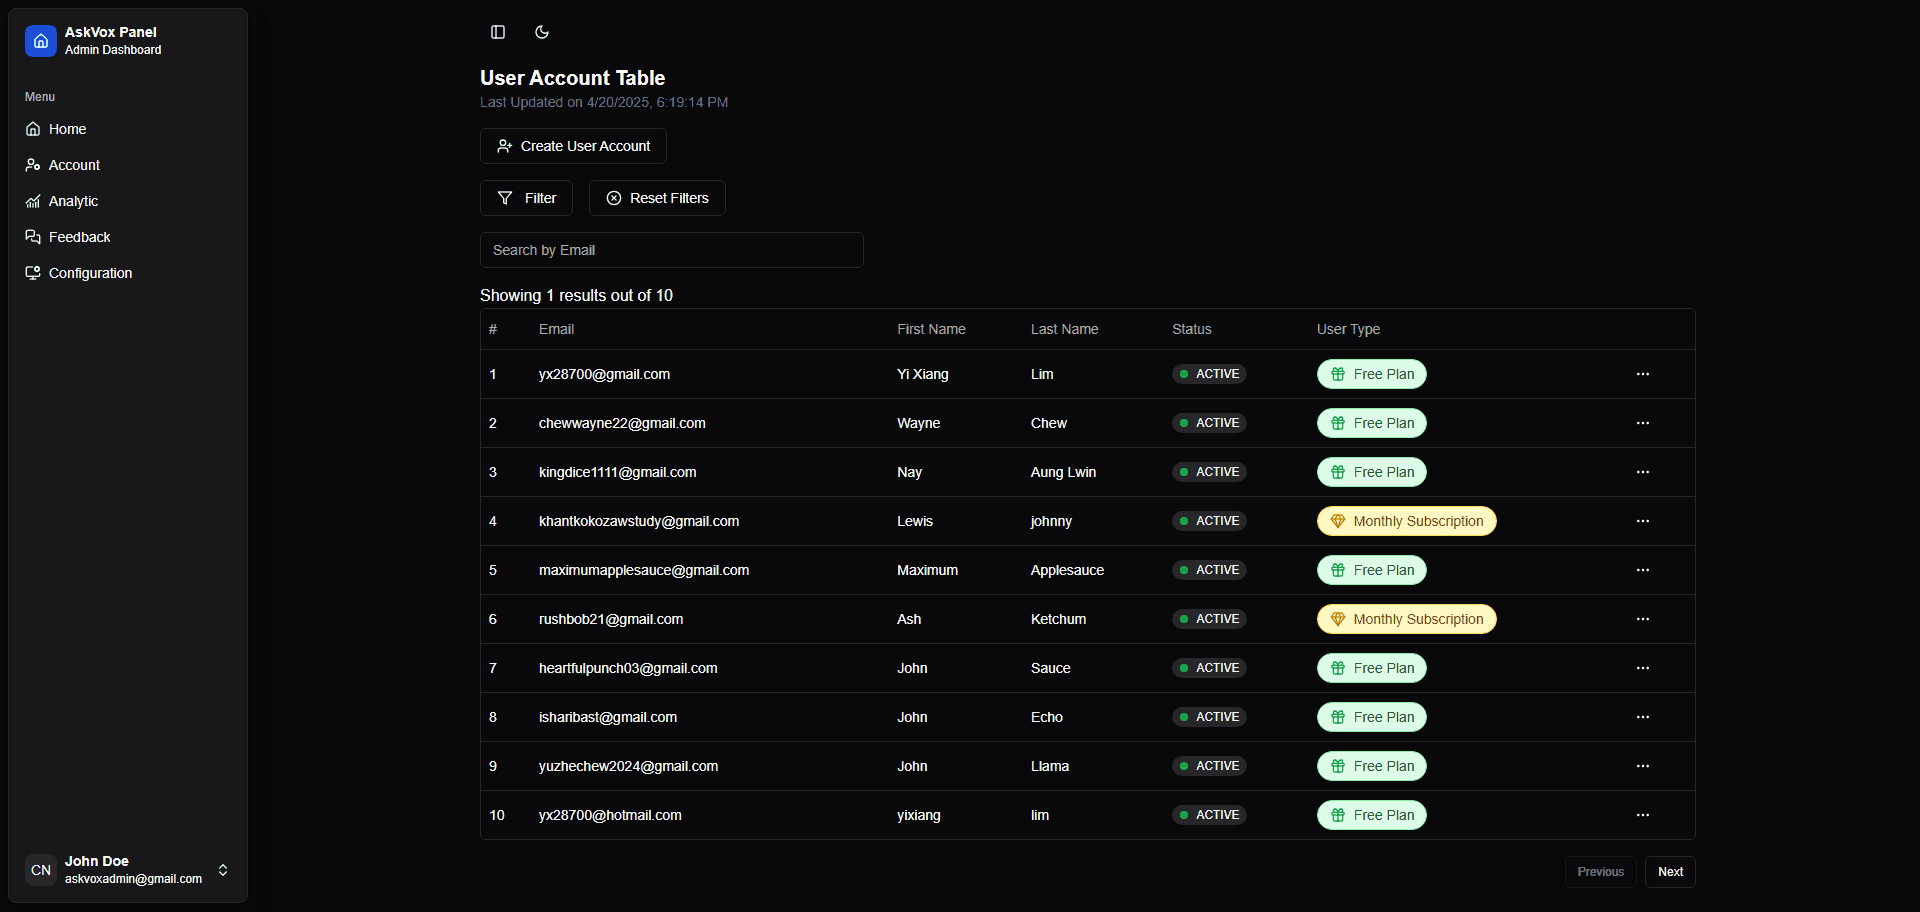Screen dimensions: 1920x912
Task: Click the circled X reset icon
Action: pos(614,198)
